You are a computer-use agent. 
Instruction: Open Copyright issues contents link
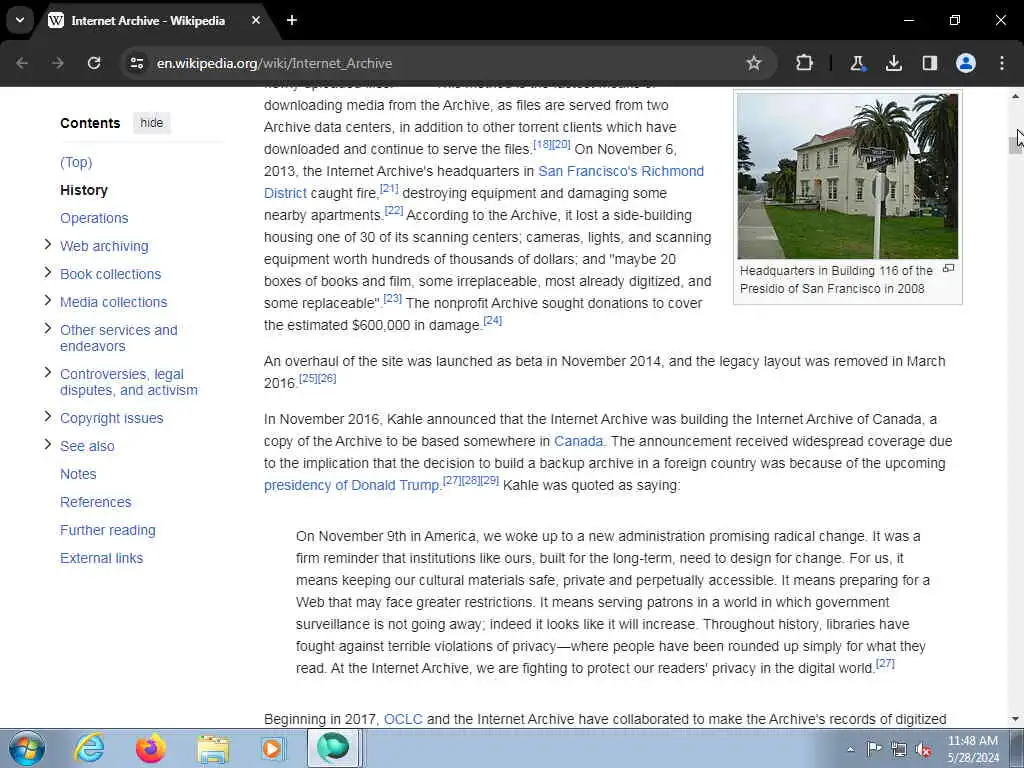coord(112,418)
